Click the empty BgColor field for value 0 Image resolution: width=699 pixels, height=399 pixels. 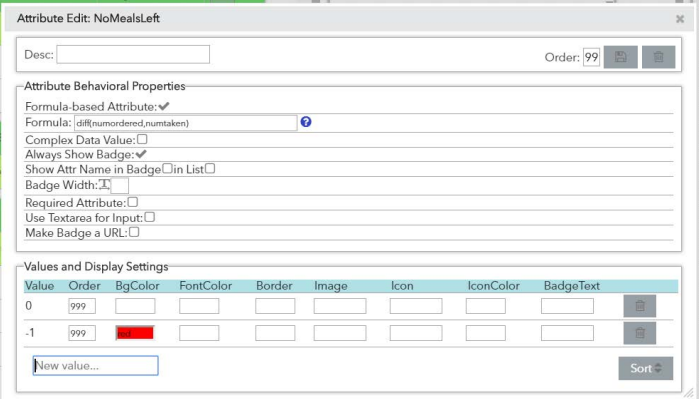coord(135,306)
